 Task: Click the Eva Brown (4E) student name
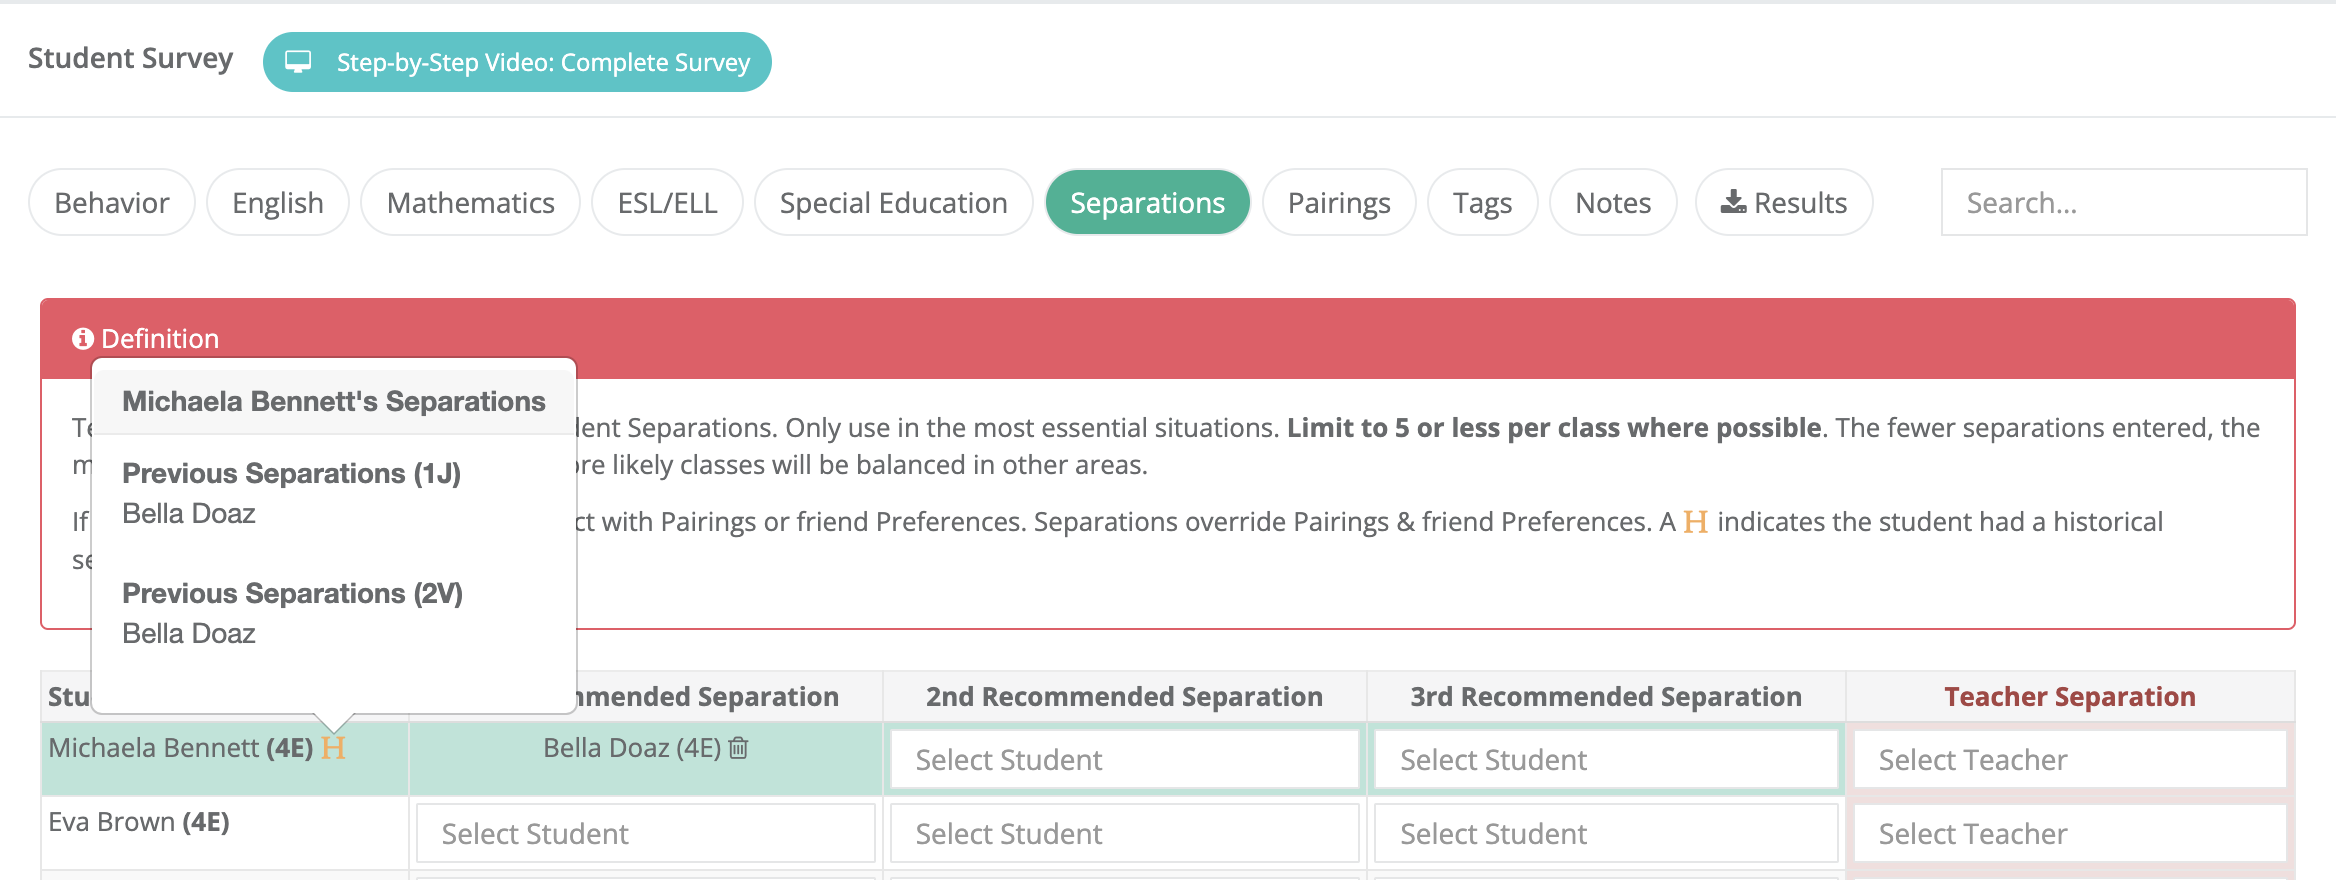(x=139, y=822)
